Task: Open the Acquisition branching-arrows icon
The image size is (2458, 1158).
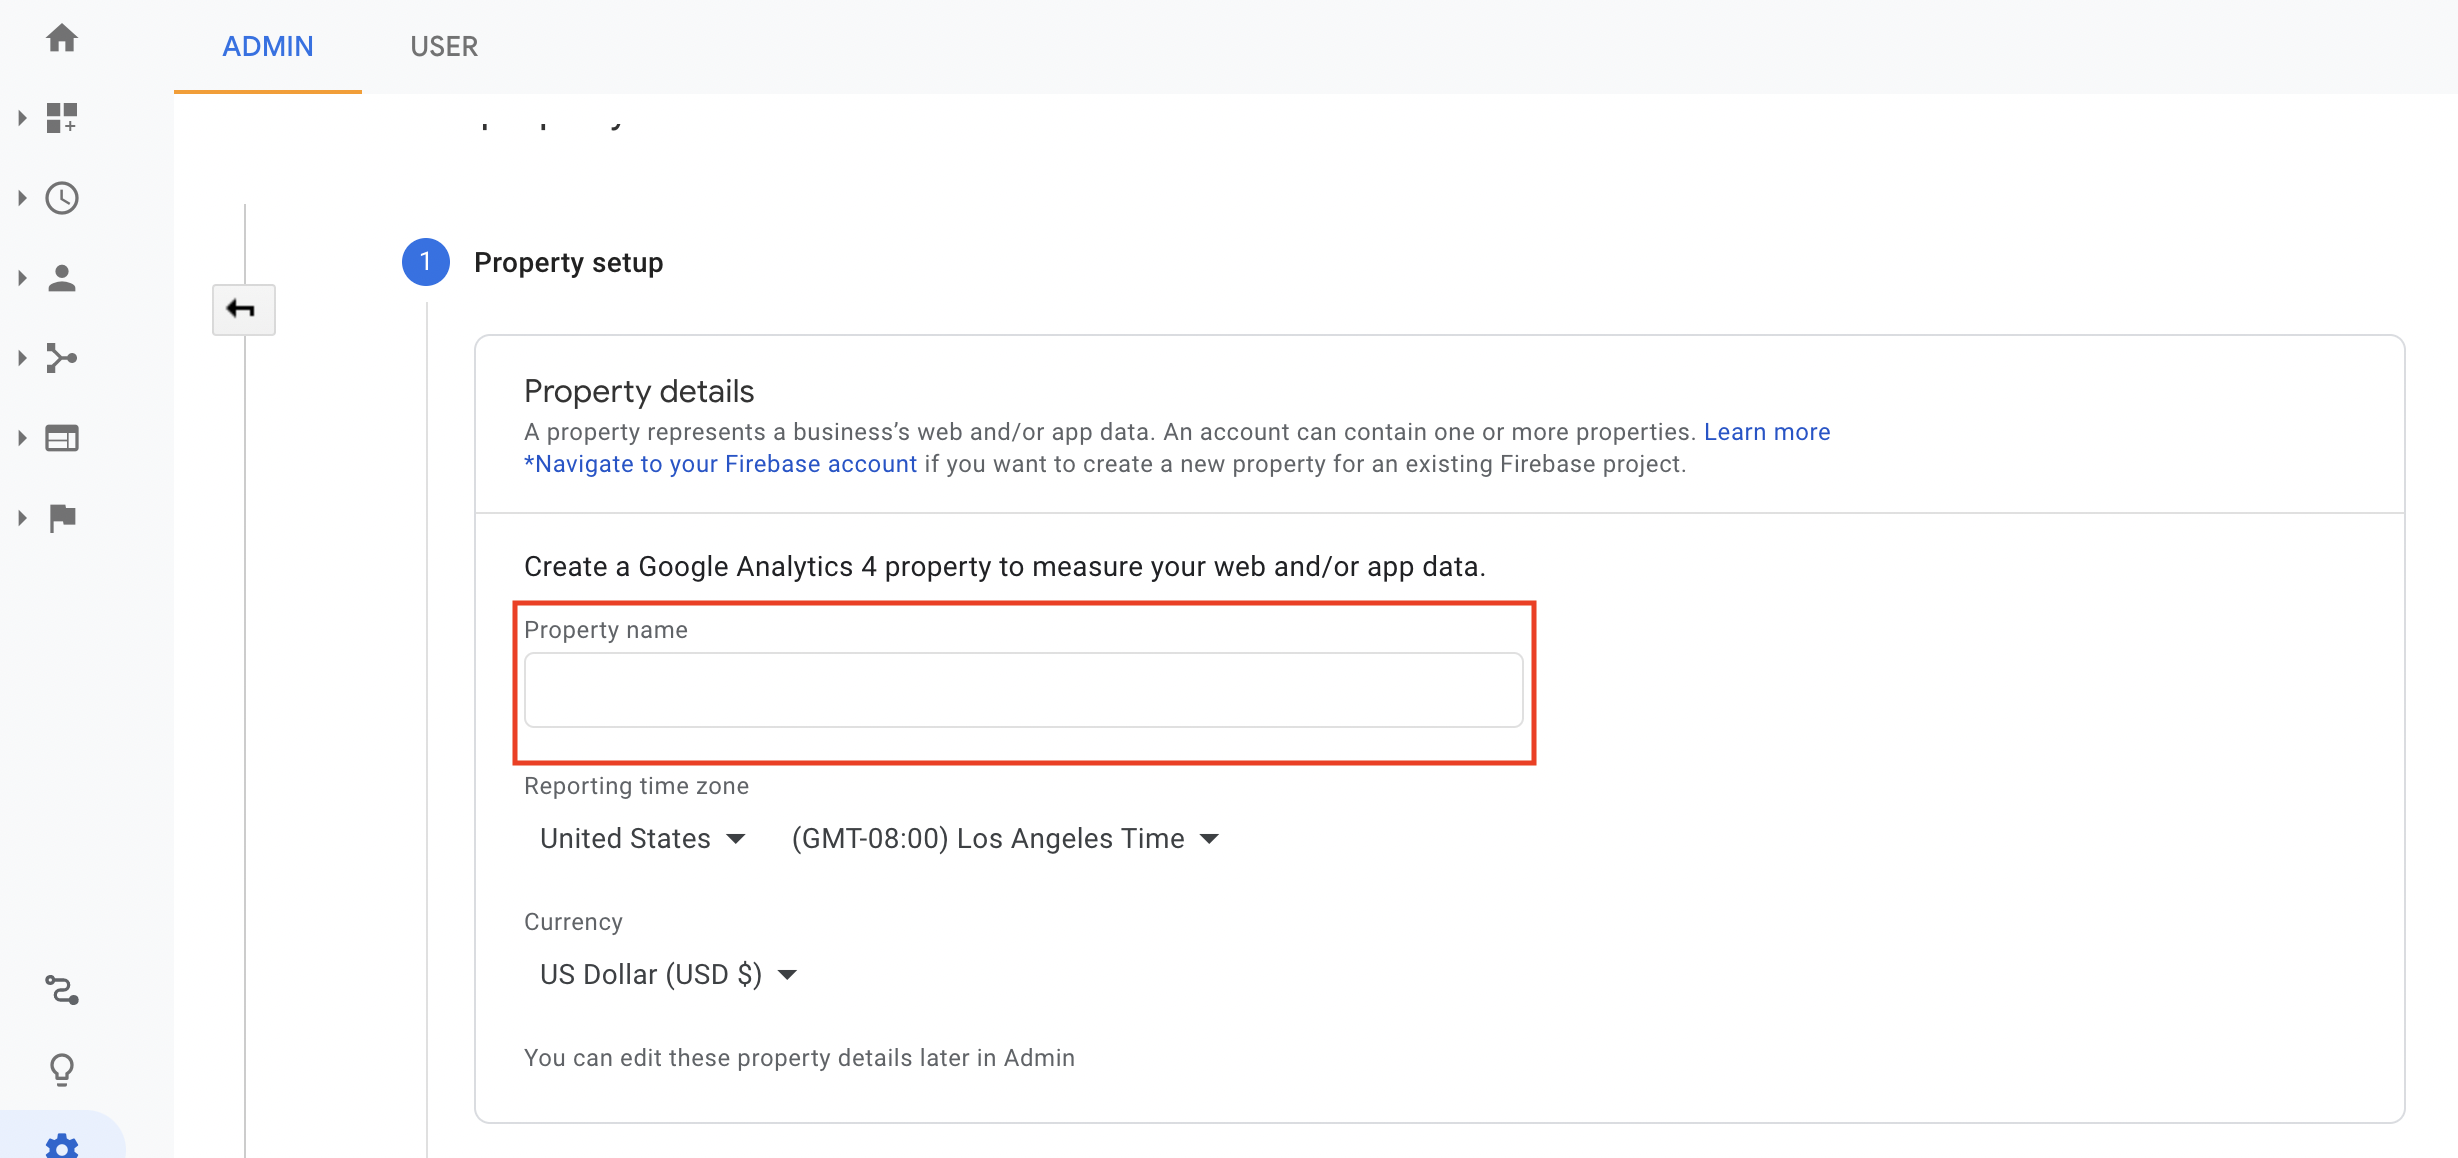Action: click(x=62, y=358)
